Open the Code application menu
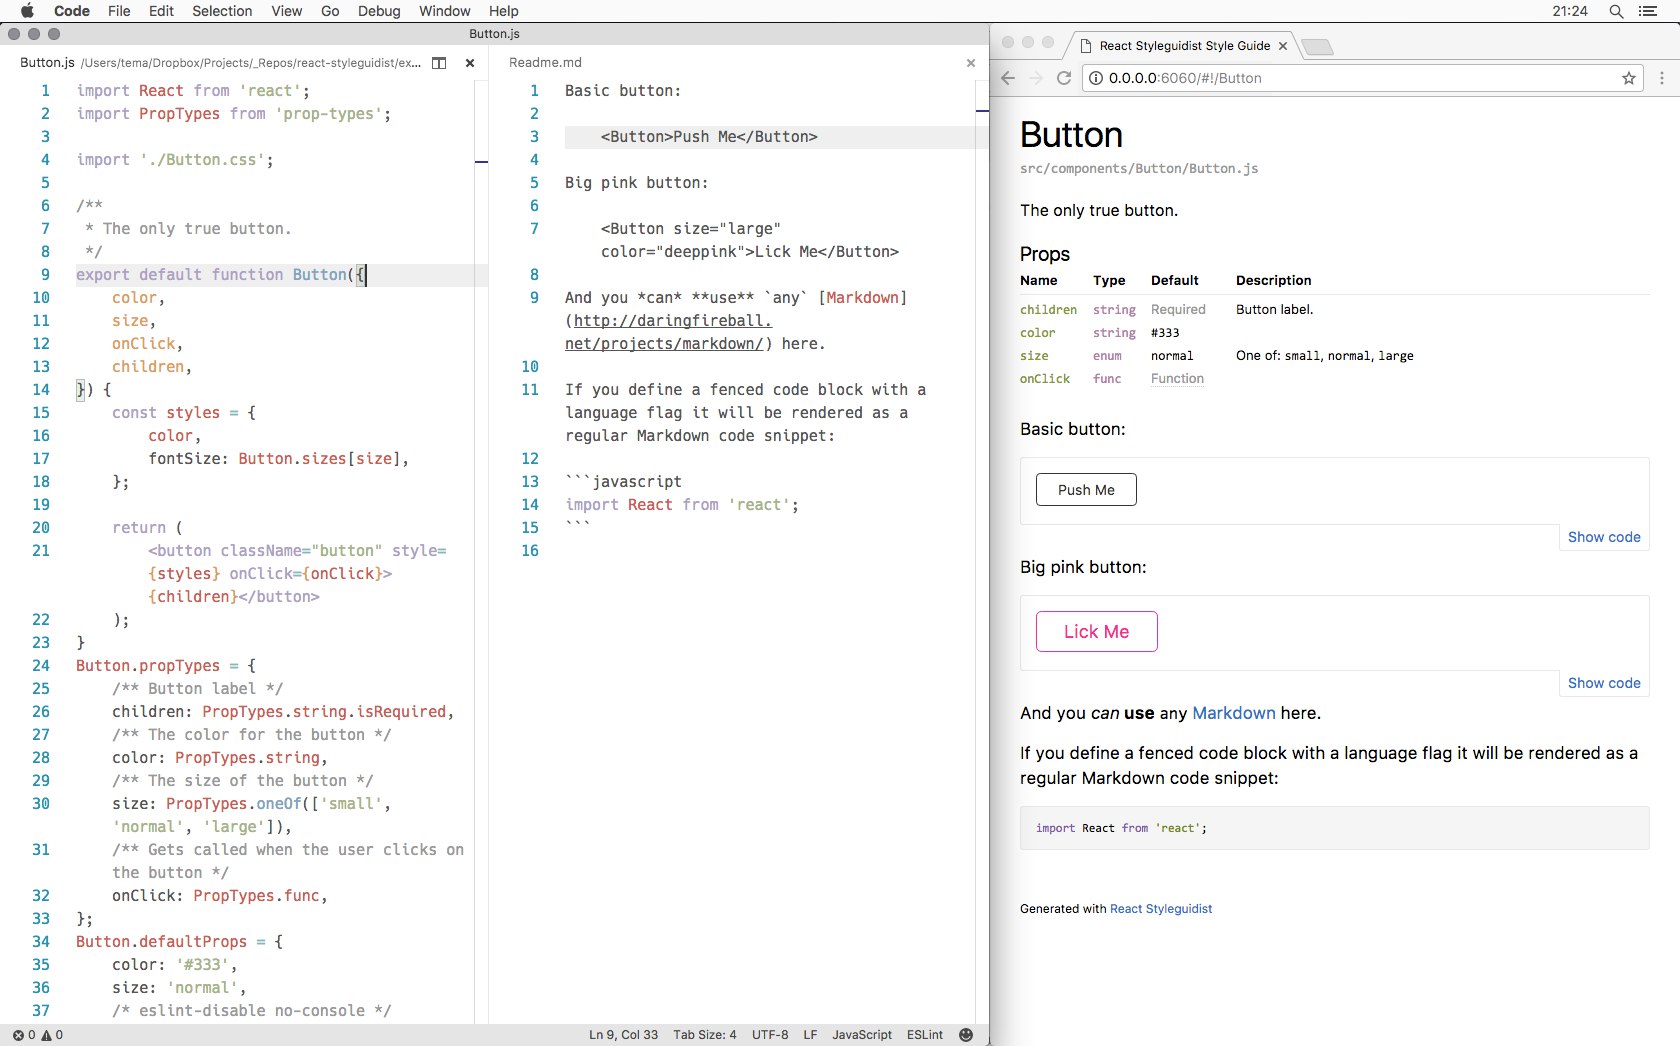The height and width of the screenshot is (1046, 1680). point(71,11)
